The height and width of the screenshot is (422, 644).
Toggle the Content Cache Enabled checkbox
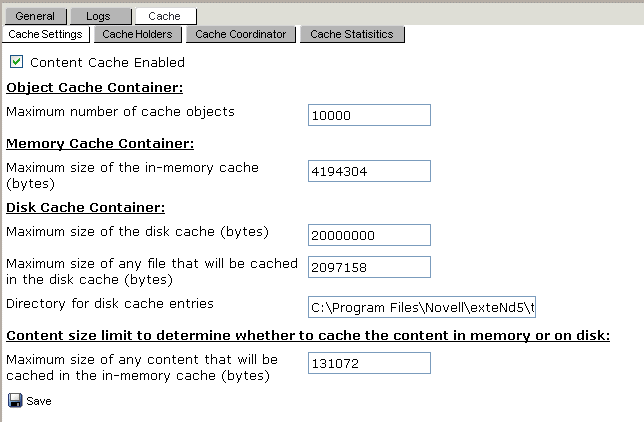coord(16,62)
